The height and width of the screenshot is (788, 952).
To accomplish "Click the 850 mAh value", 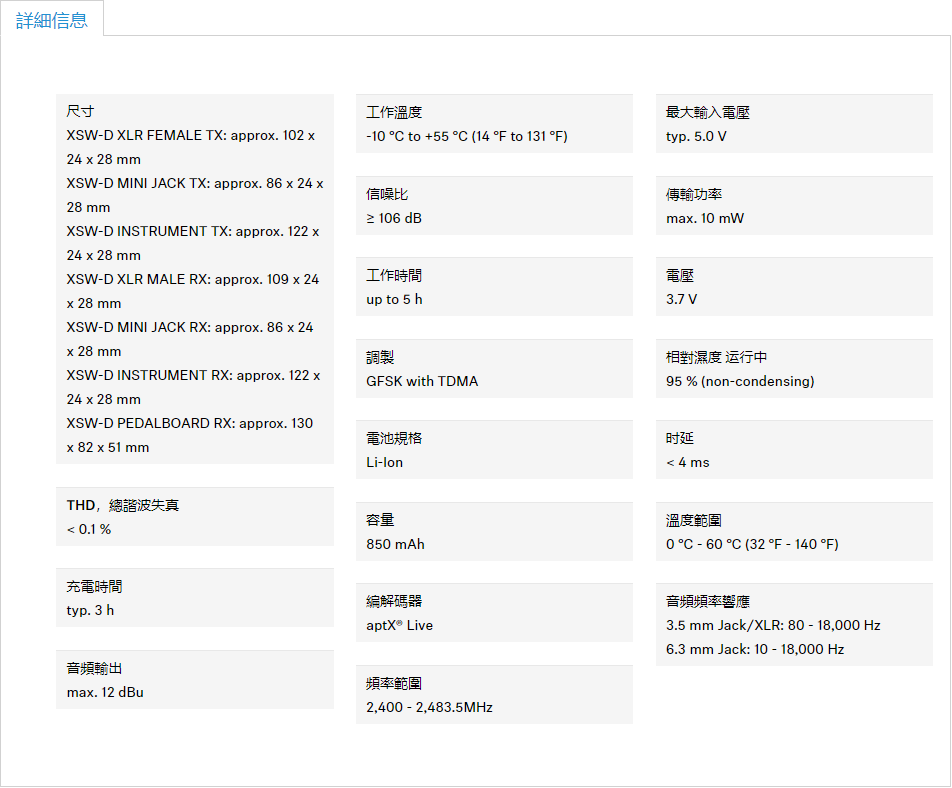I will (395, 544).
